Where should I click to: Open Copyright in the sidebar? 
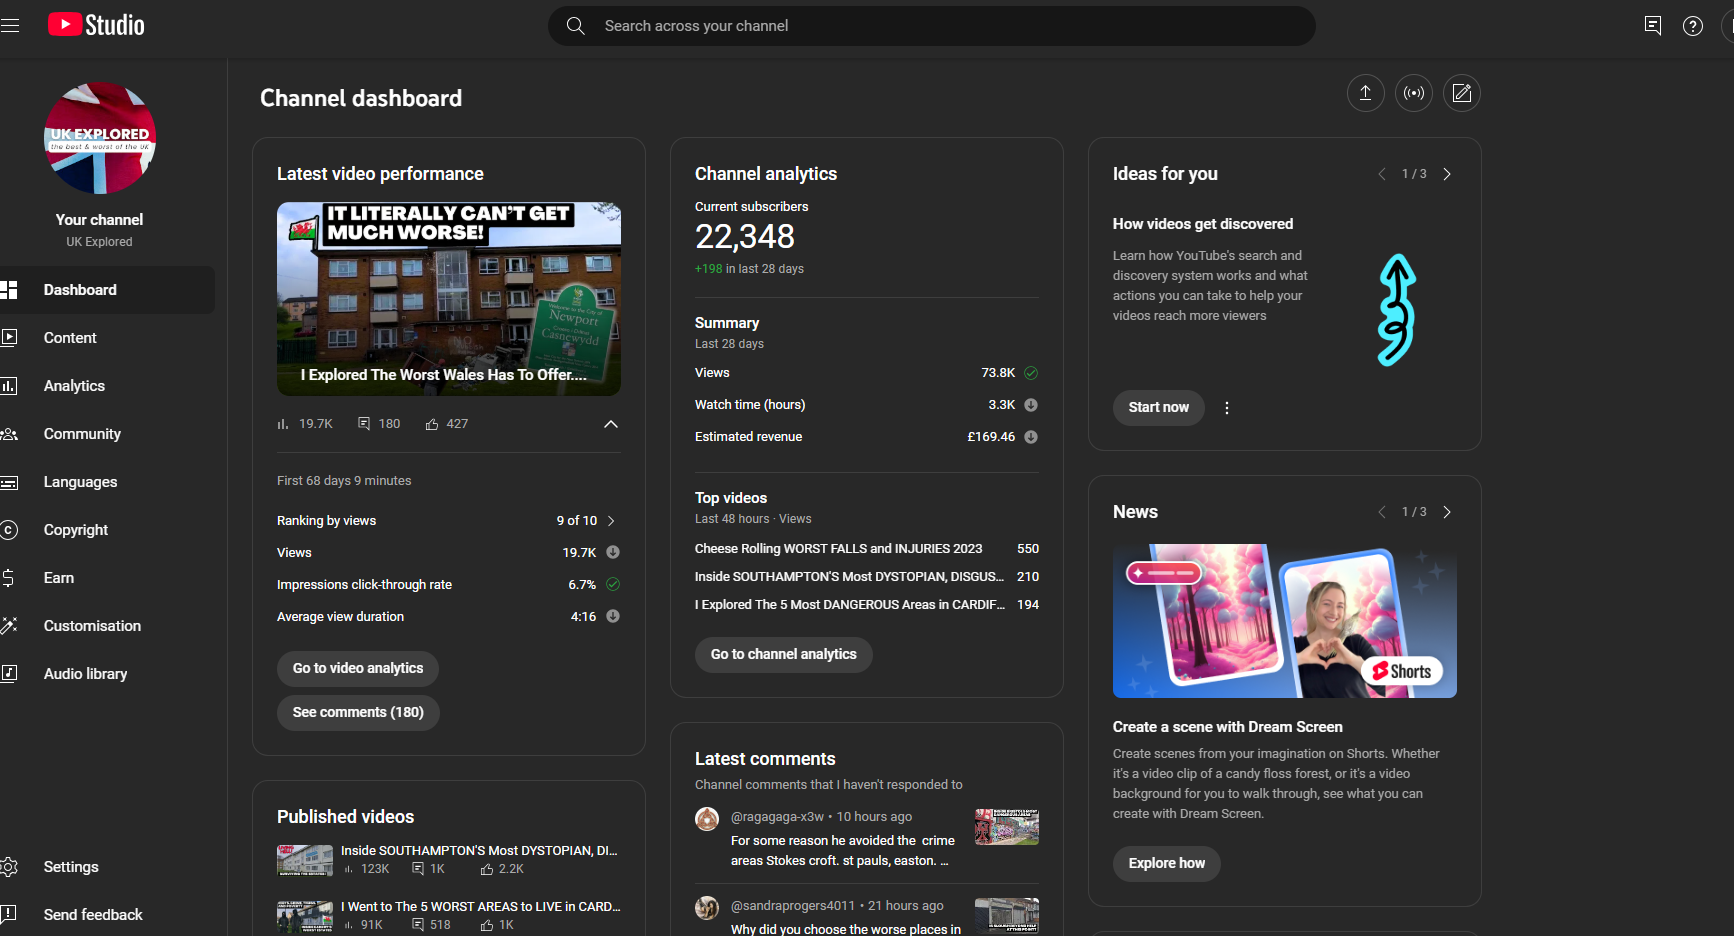pyautogui.click(x=106, y=530)
